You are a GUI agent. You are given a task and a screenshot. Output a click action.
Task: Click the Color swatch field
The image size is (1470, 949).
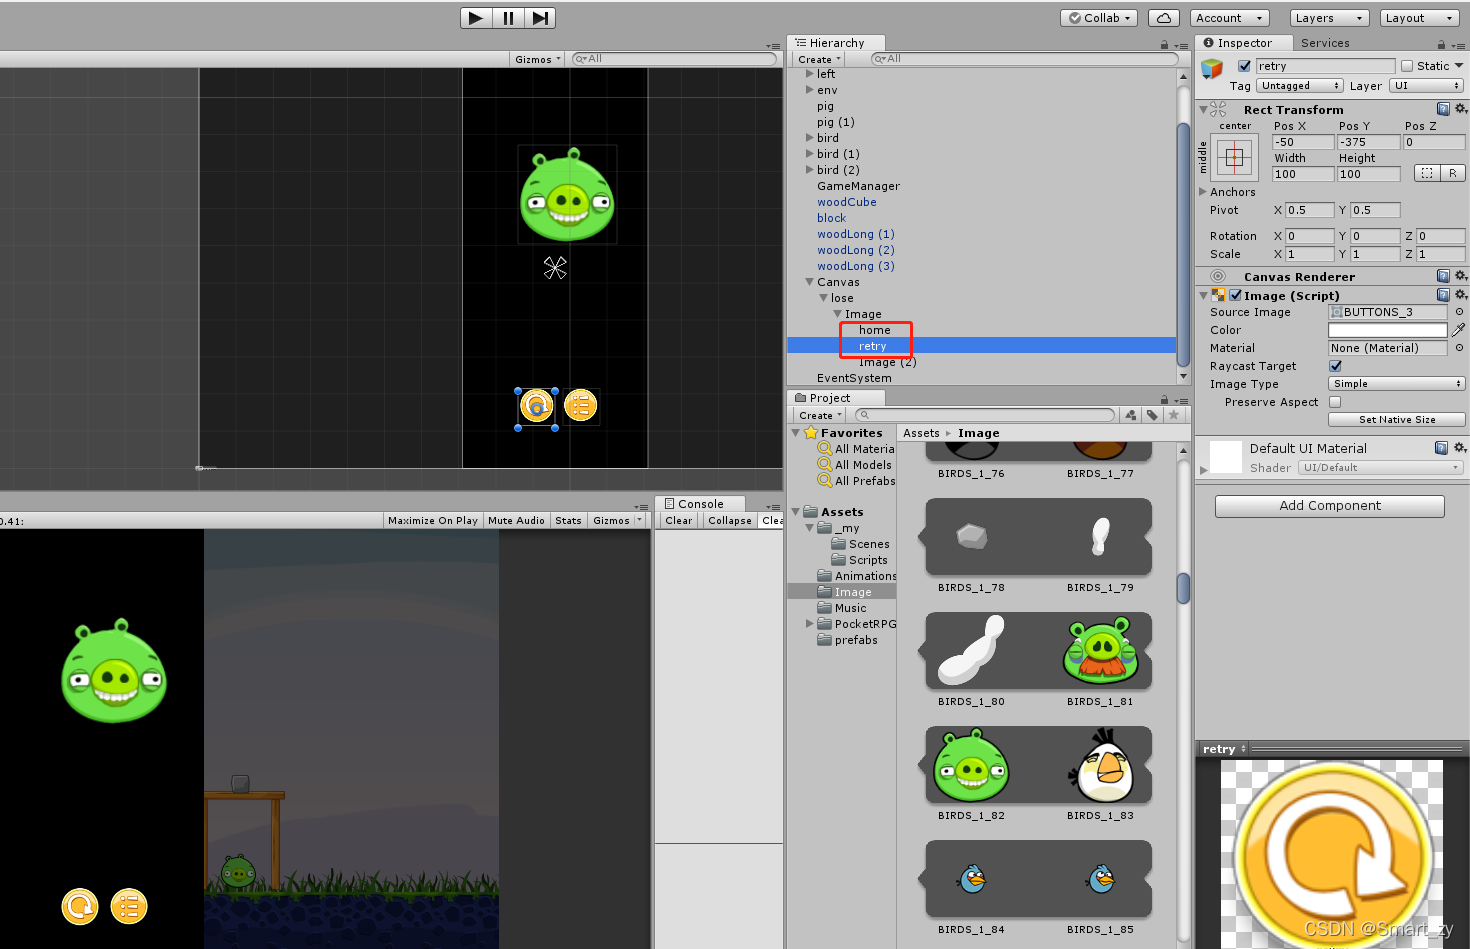click(1387, 330)
